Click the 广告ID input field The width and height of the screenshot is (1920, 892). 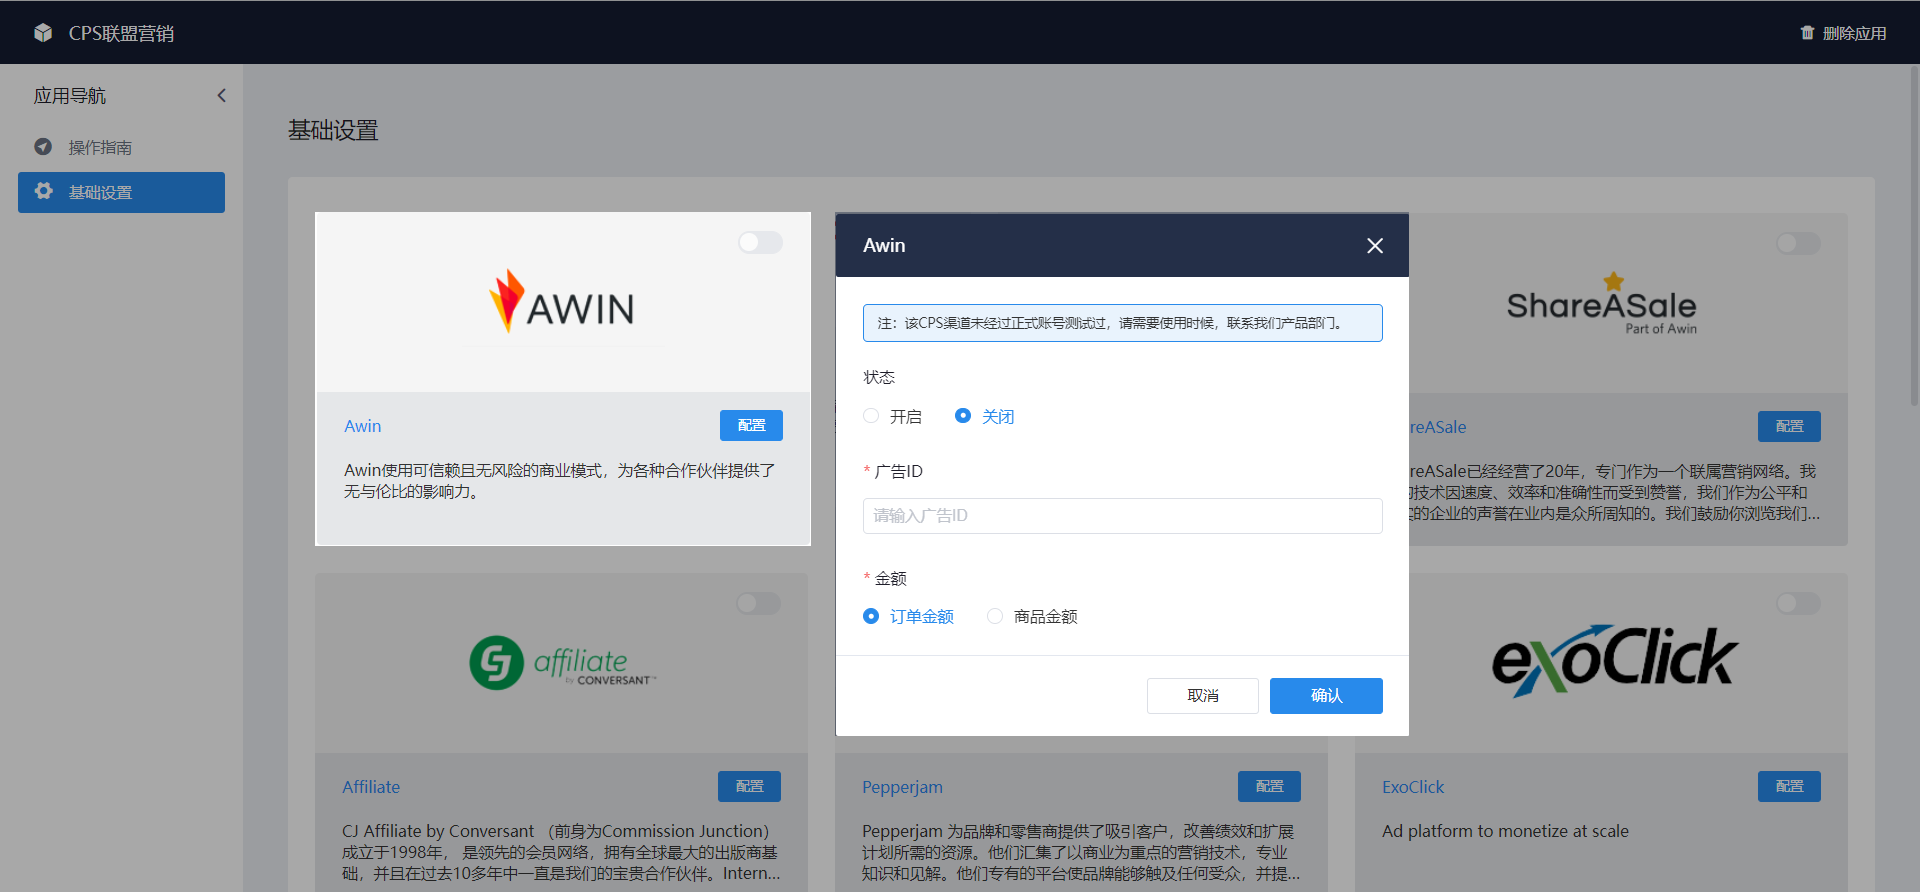click(1122, 516)
